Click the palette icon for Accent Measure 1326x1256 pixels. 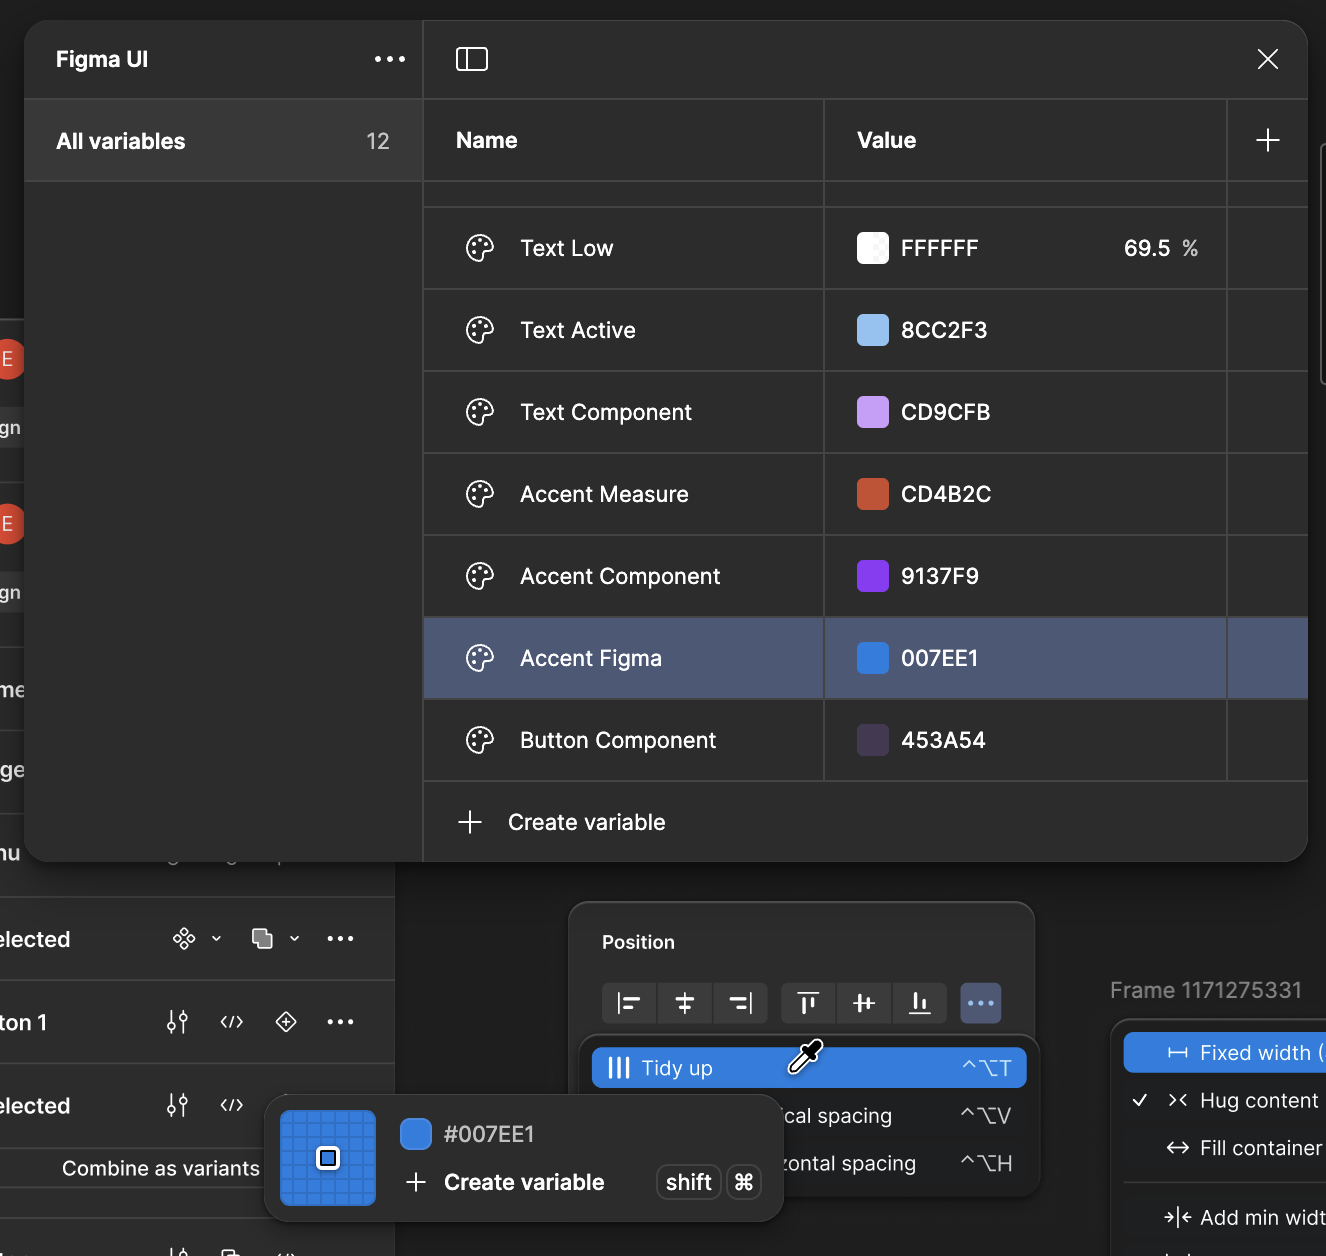click(480, 494)
